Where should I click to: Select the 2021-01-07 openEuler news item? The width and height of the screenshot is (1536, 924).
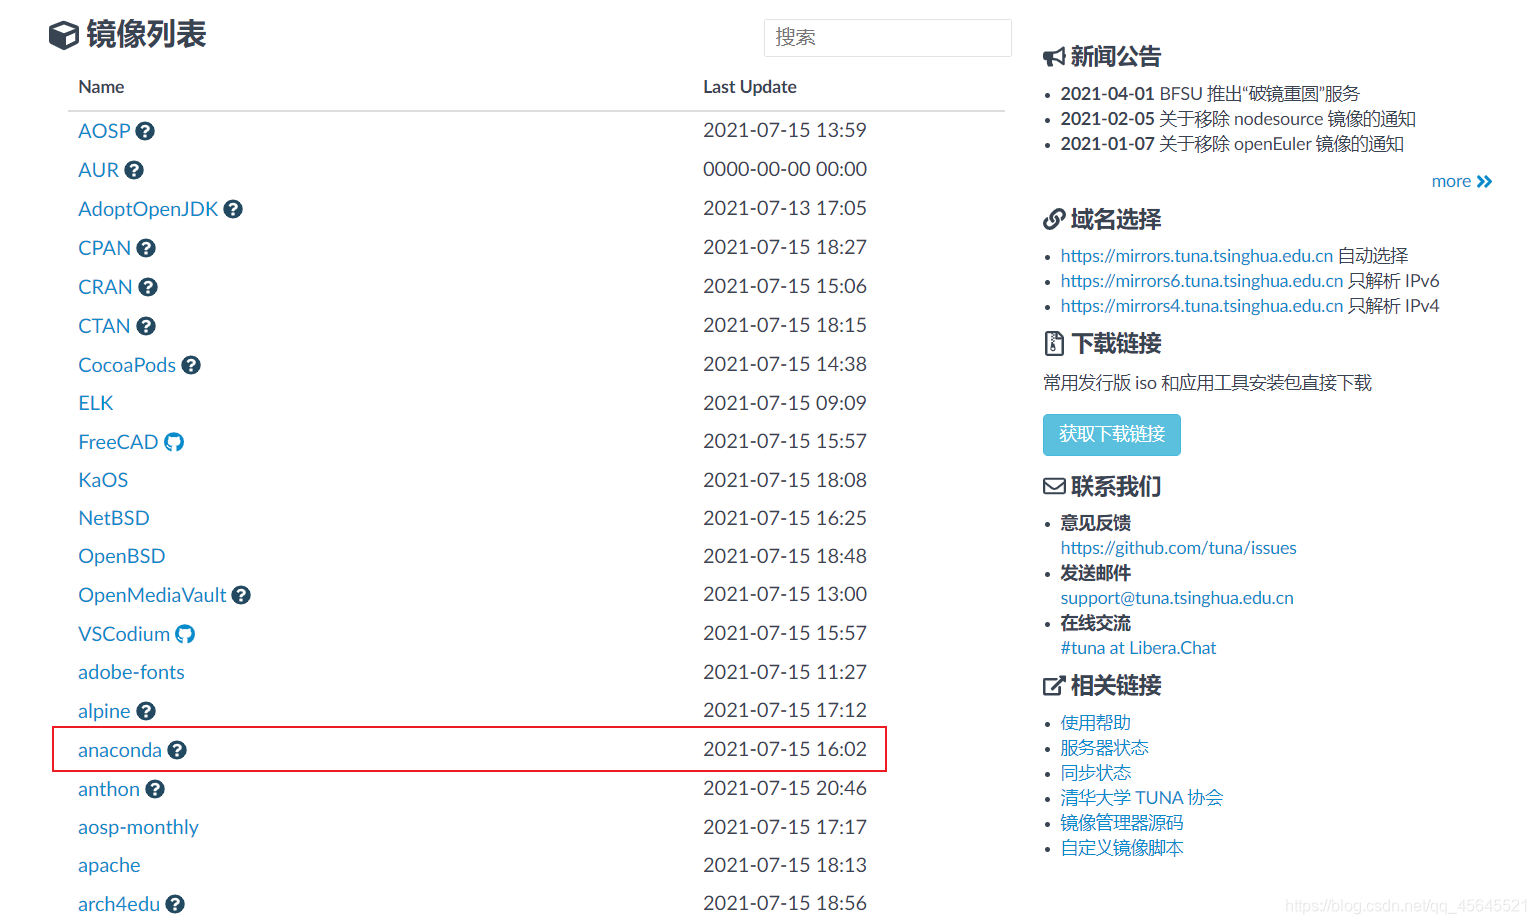(x=1232, y=144)
